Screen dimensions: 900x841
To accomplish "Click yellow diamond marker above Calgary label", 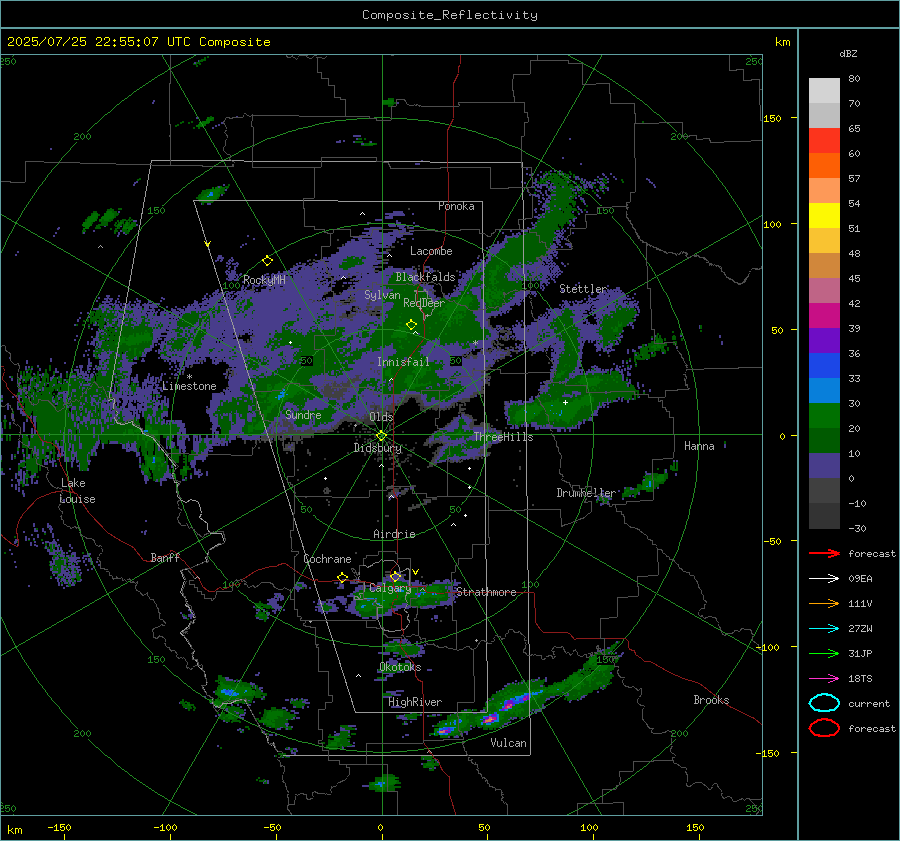I will [395, 576].
